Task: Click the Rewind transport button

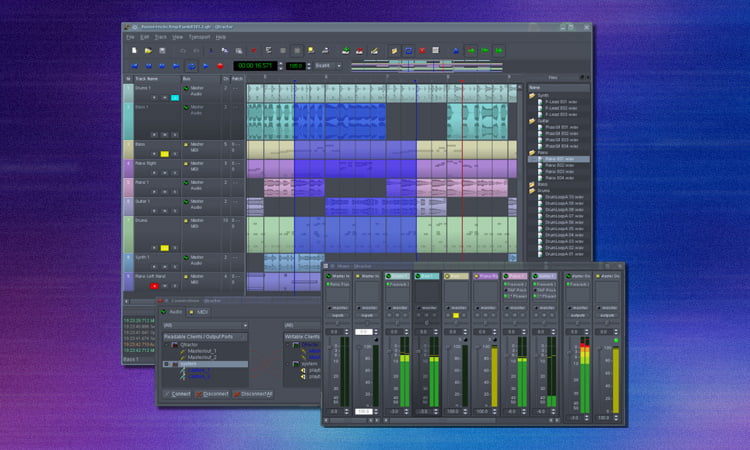Action: [147, 66]
